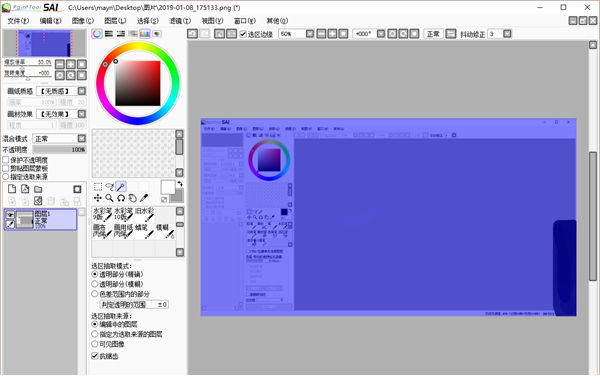Open the 画纸质感 dropdown
The width and height of the screenshot is (600, 390).
tap(82, 91)
